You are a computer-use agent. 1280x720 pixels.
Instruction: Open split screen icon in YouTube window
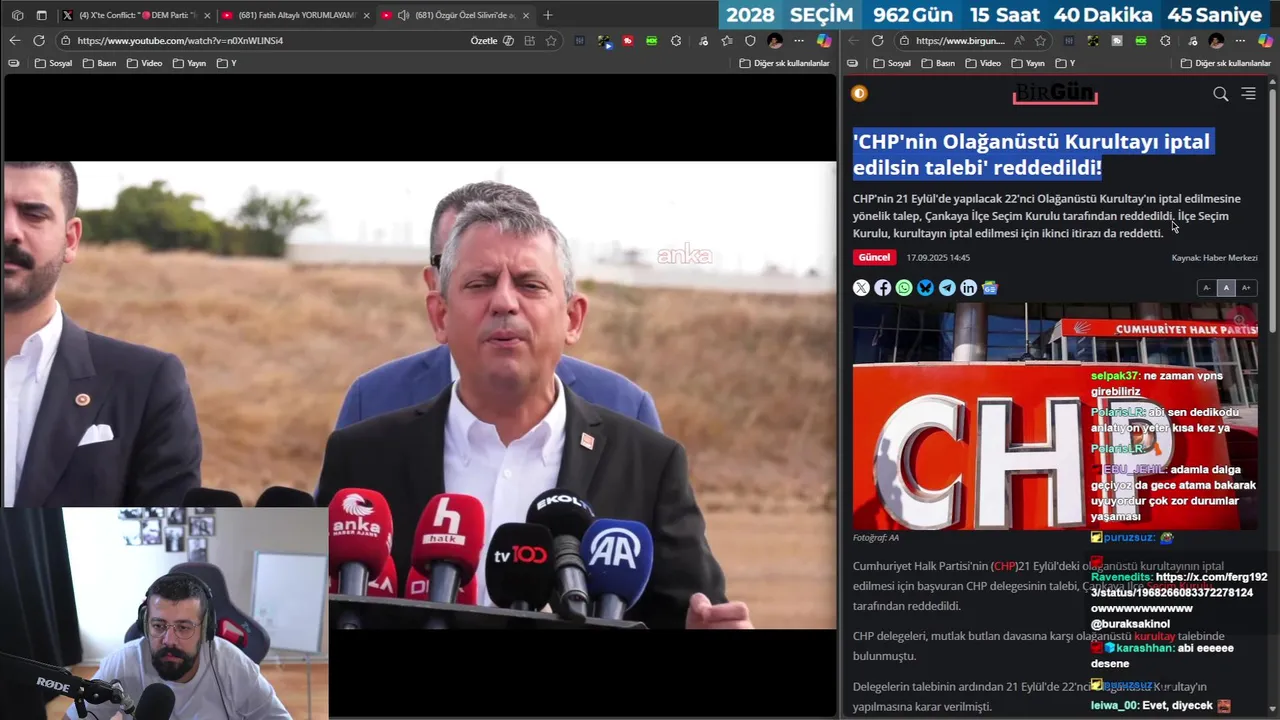(529, 41)
